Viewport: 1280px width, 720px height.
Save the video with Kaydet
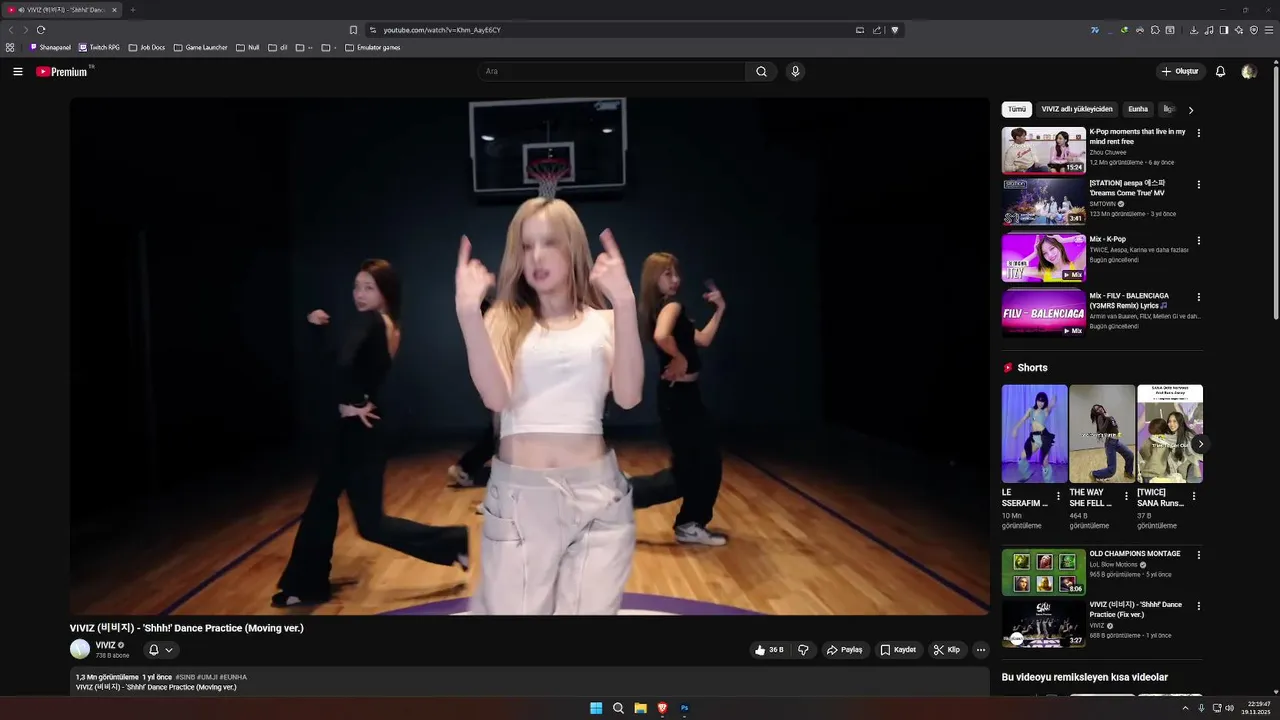coord(898,650)
